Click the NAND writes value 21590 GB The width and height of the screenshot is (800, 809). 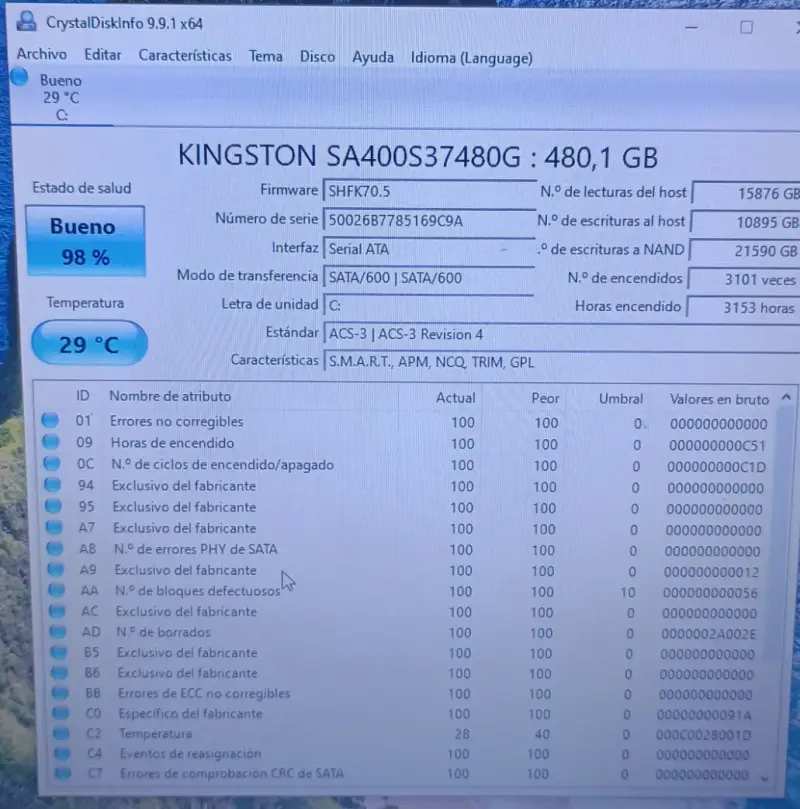point(745,251)
